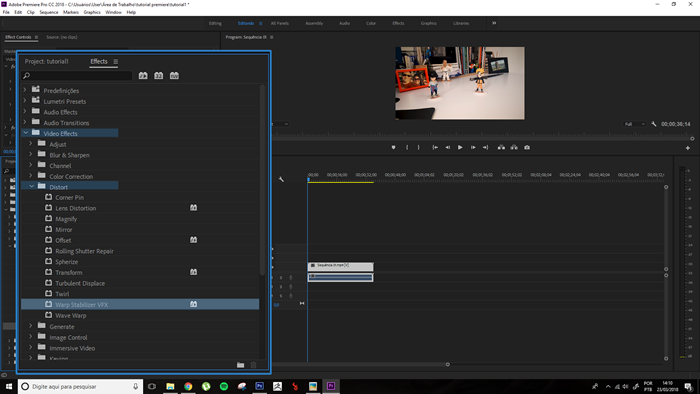Image resolution: width=700 pixels, height=394 pixels.
Task: Click the Program monitor video preview
Action: pos(460,83)
